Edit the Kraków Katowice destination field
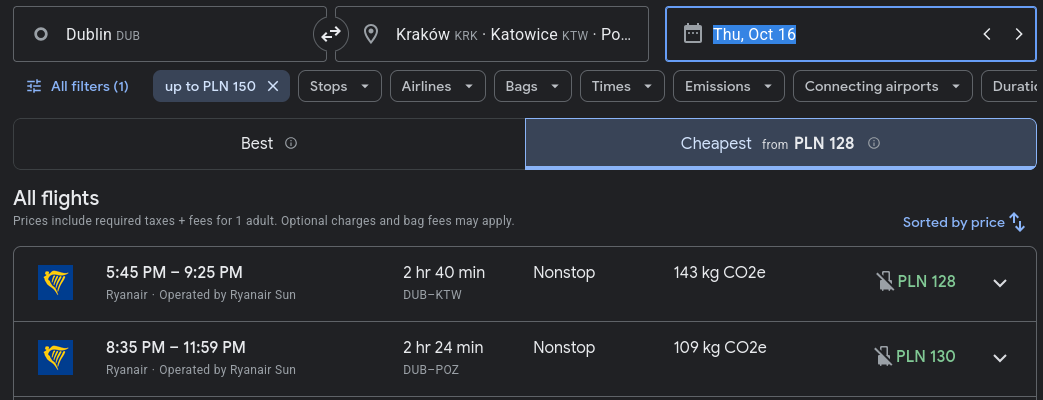Image resolution: width=1043 pixels, height=400 pixels. 492,34
